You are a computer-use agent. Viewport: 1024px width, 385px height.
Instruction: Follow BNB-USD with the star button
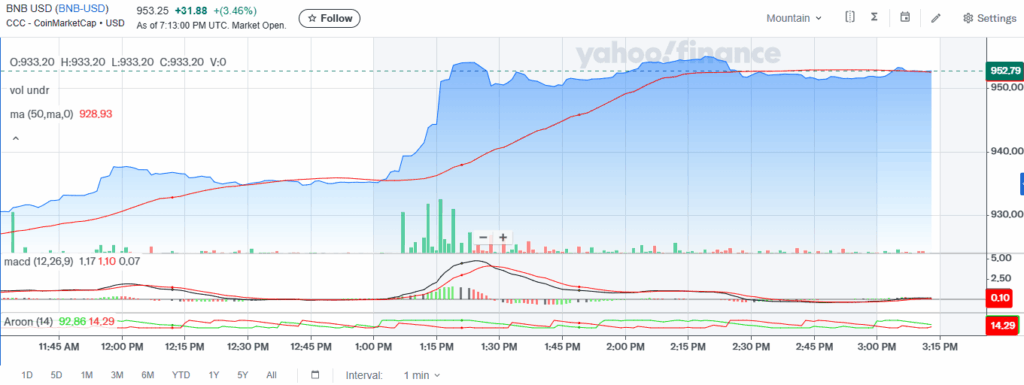coord(329,18)
